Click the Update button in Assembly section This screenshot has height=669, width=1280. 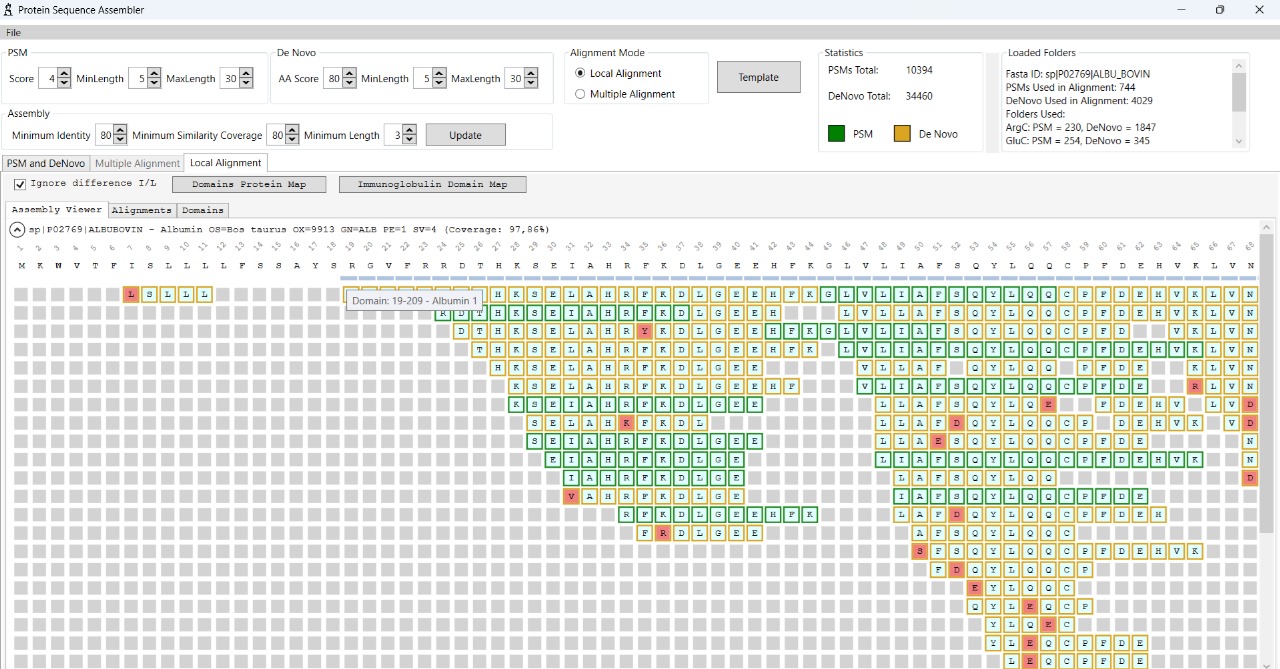click(465, 134)
